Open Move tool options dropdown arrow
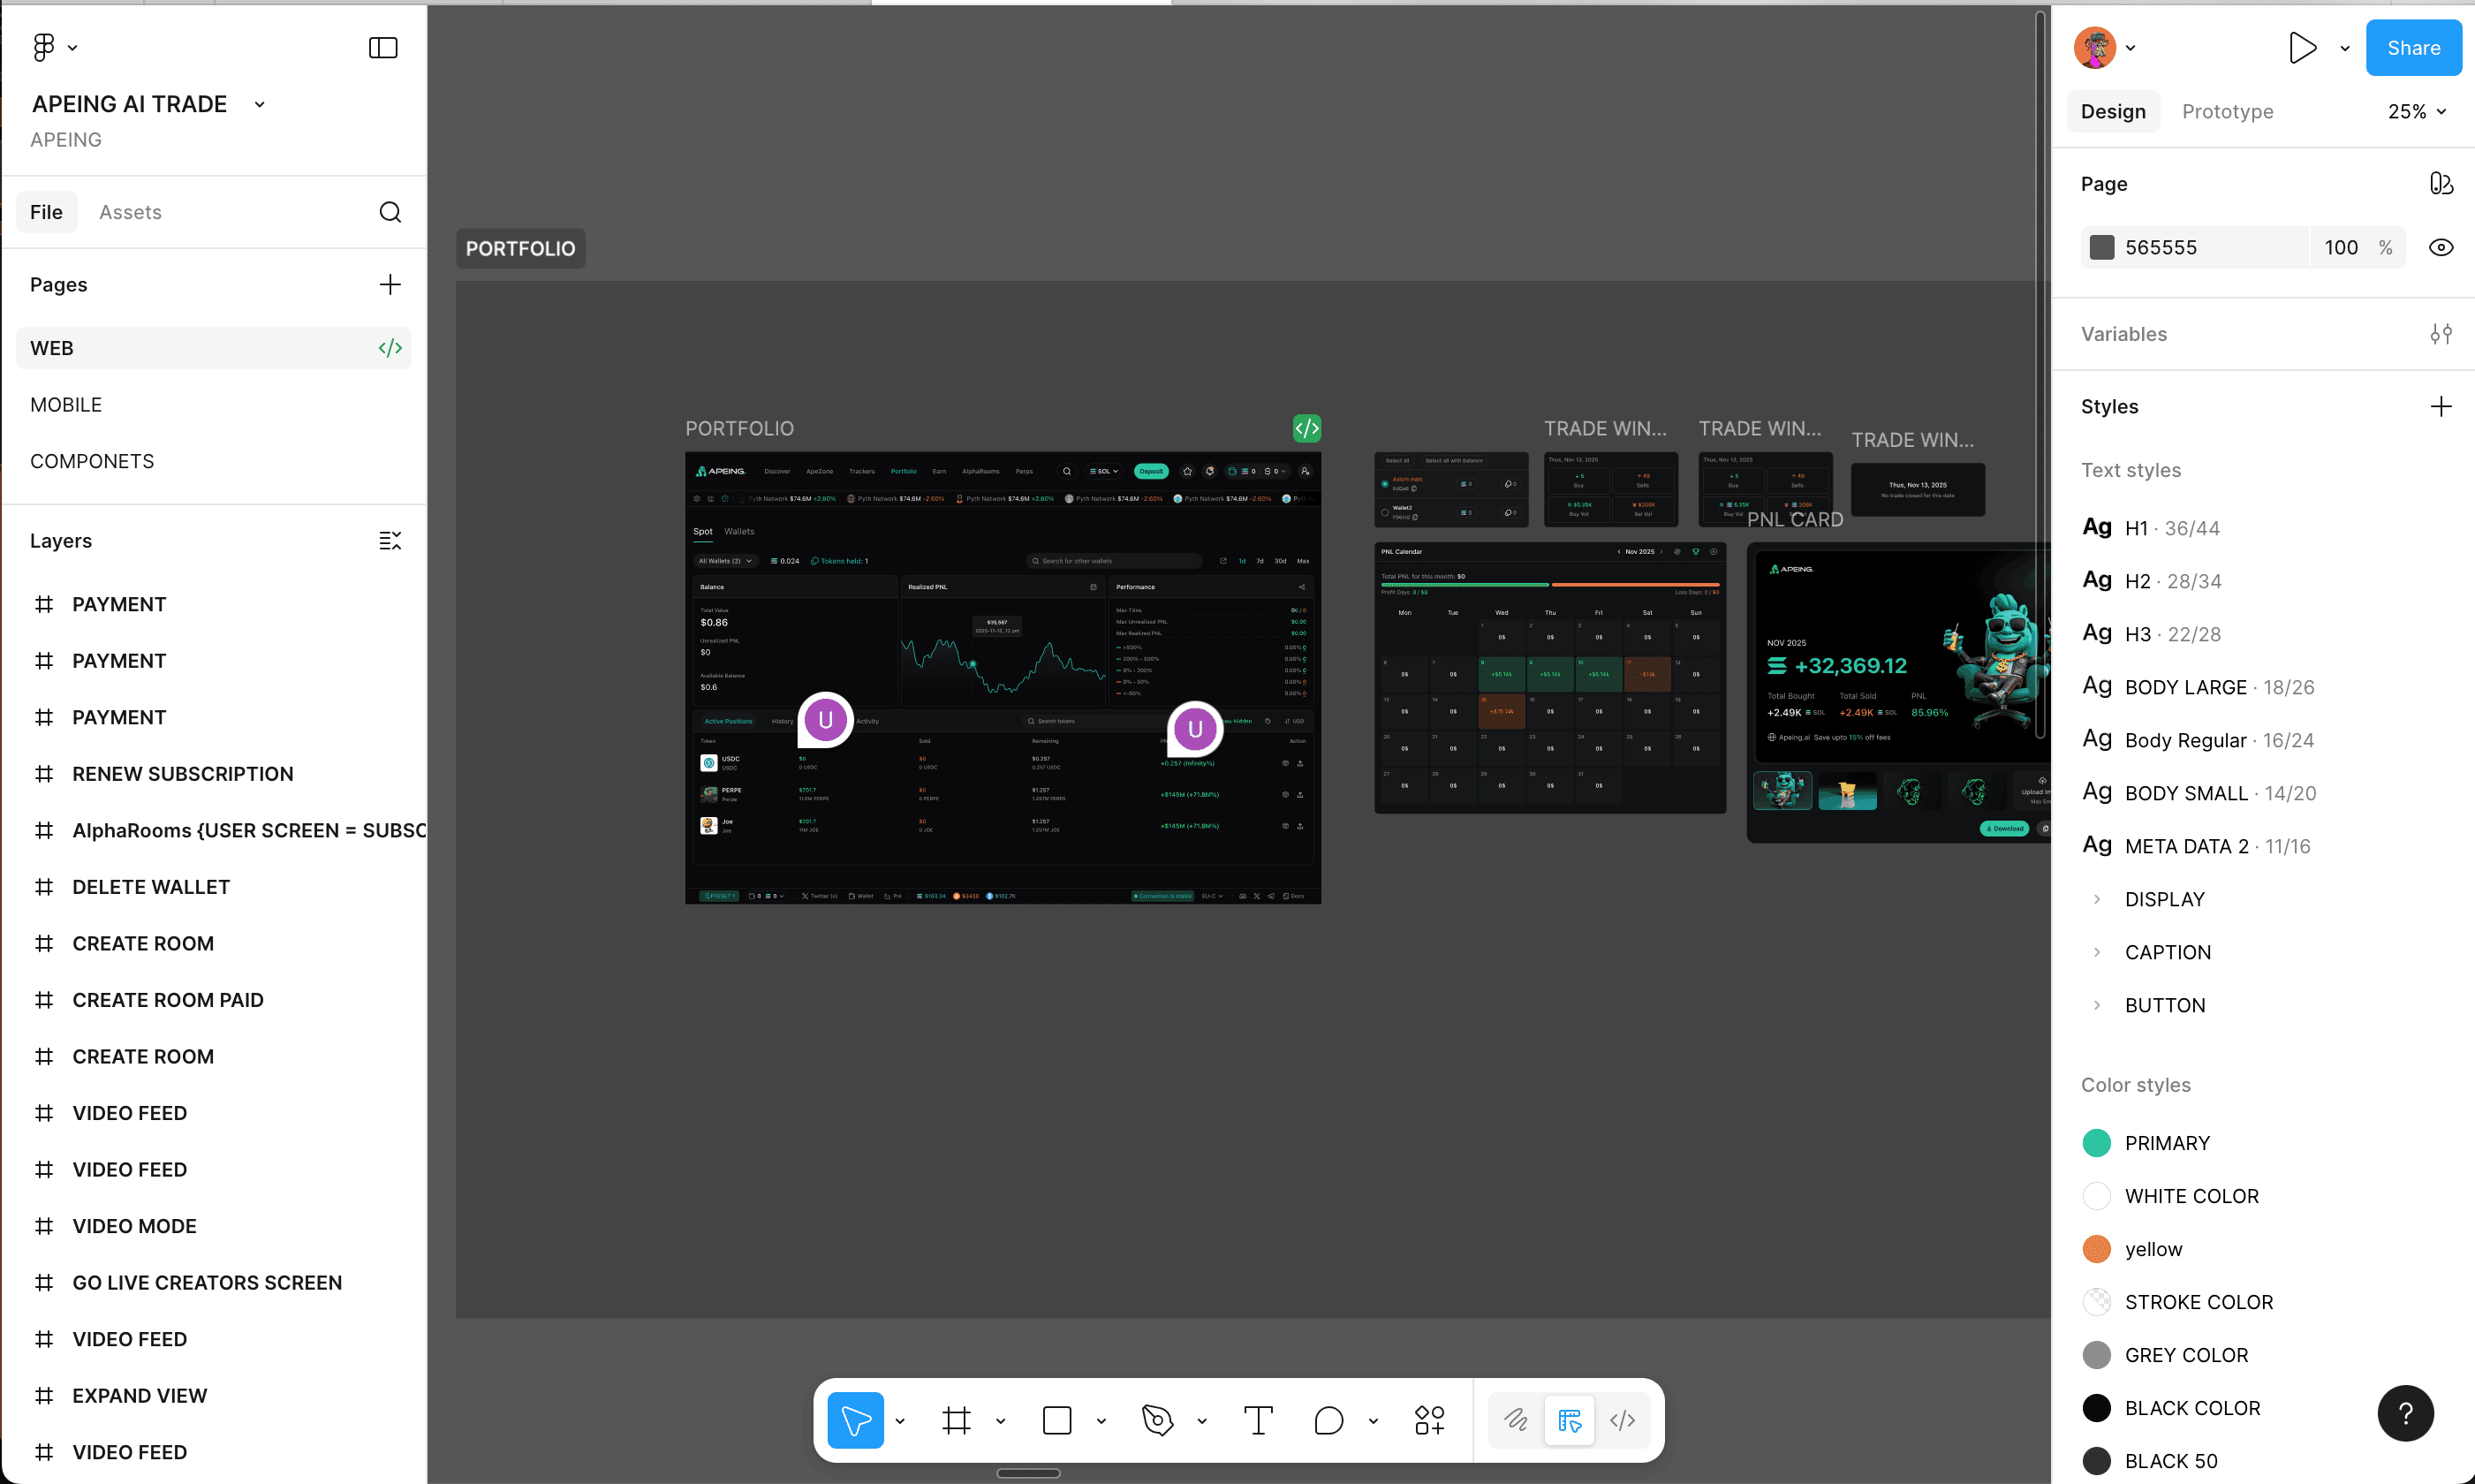This screenshot has height=1484, width=2475. [900, 1421]
